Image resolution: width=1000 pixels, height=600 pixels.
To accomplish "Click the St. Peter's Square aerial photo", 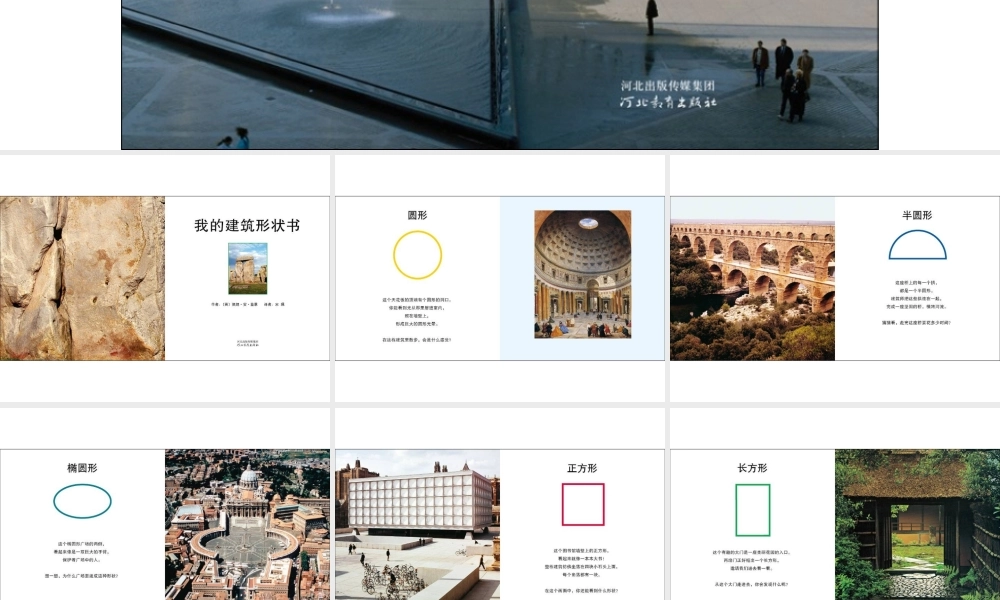I will (x=247, y=525).
